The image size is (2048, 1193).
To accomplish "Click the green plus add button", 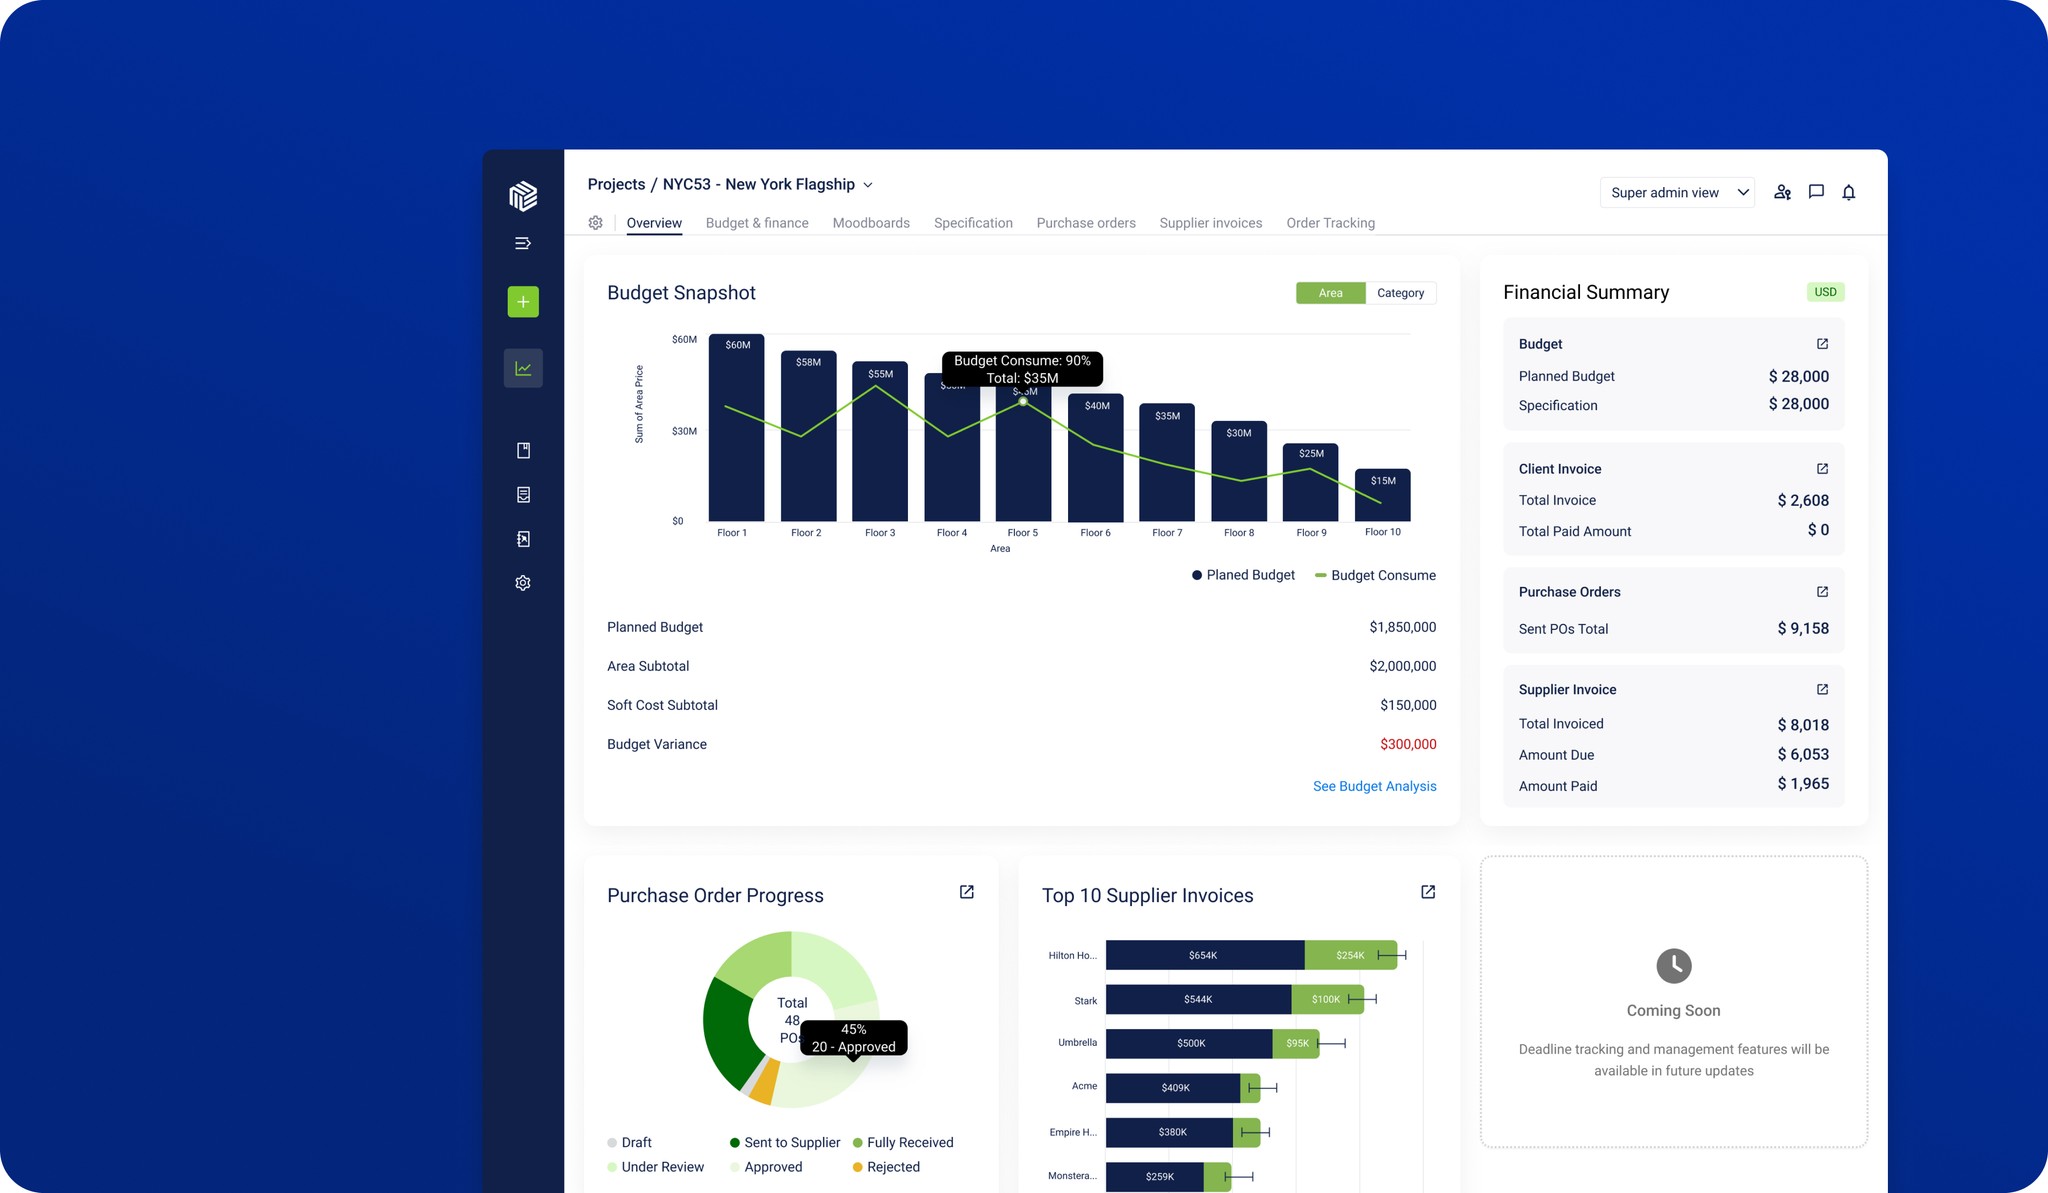I will pos(523,302).
